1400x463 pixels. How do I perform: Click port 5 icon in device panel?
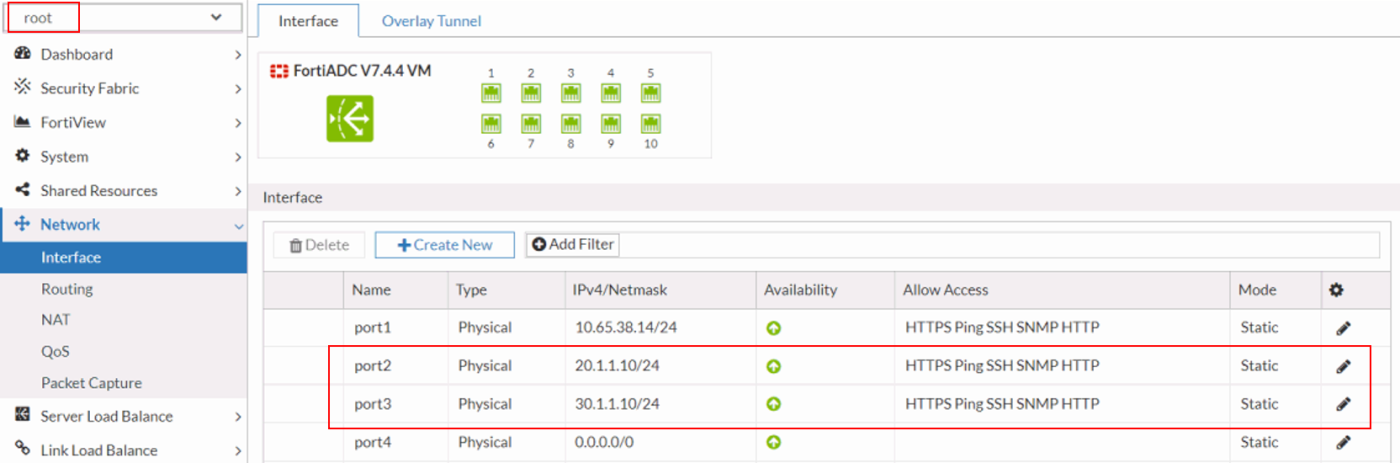[650, 93]
